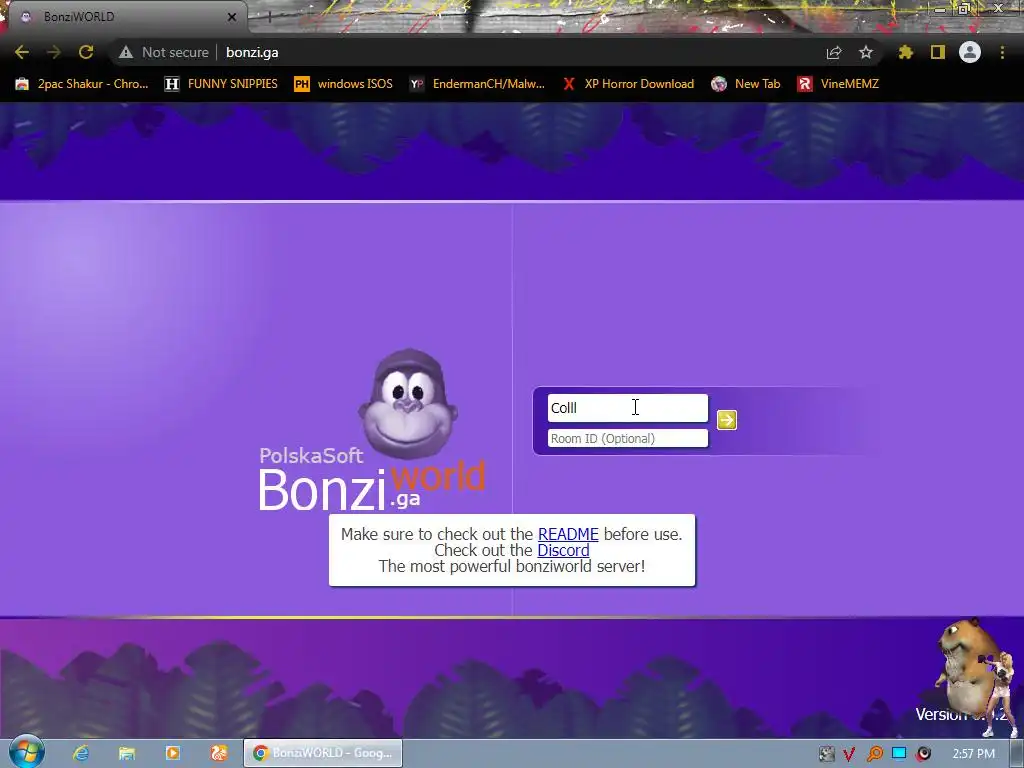Click the browser forward arrow
The image size is (1024, 768).
[x=54, y=52]
